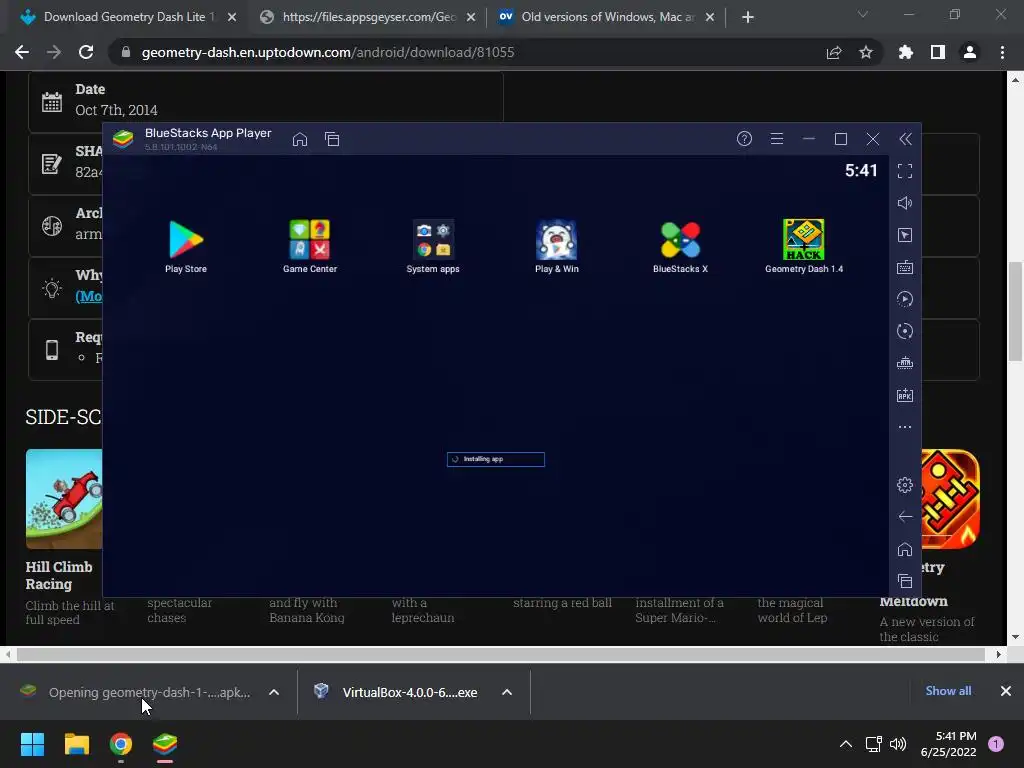Open the Chrome profile avatar
This screenshot has width=1024, height=768.
tap(970, 52)
